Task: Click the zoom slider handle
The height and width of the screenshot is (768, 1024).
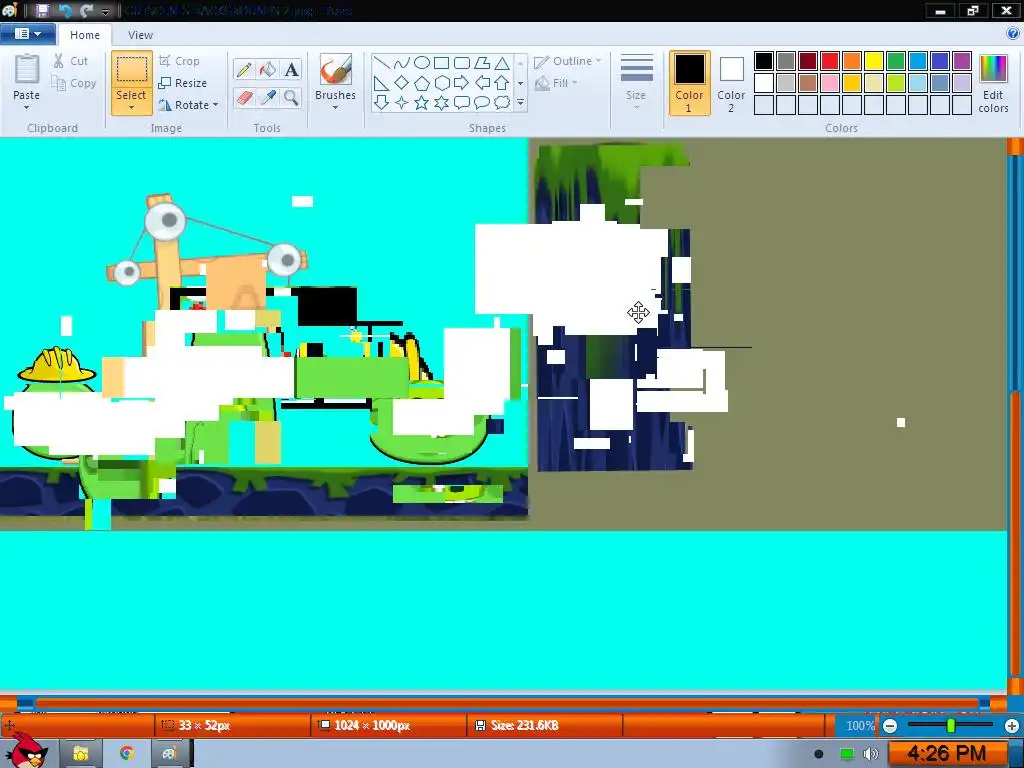Action: 951,725
